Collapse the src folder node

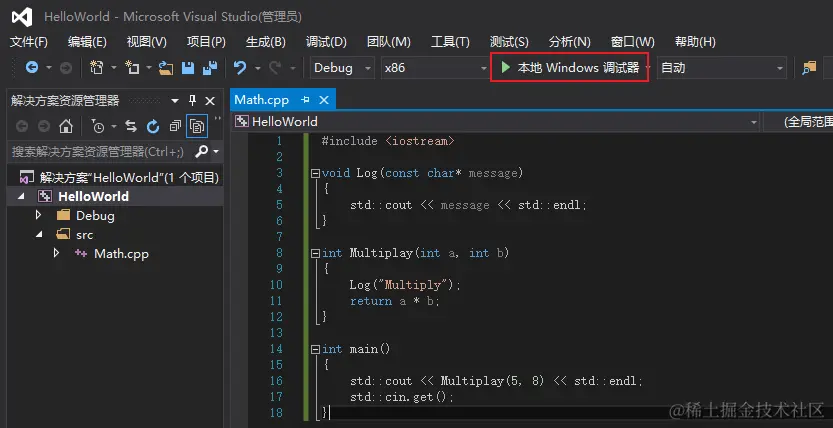(x=39, y=234)
